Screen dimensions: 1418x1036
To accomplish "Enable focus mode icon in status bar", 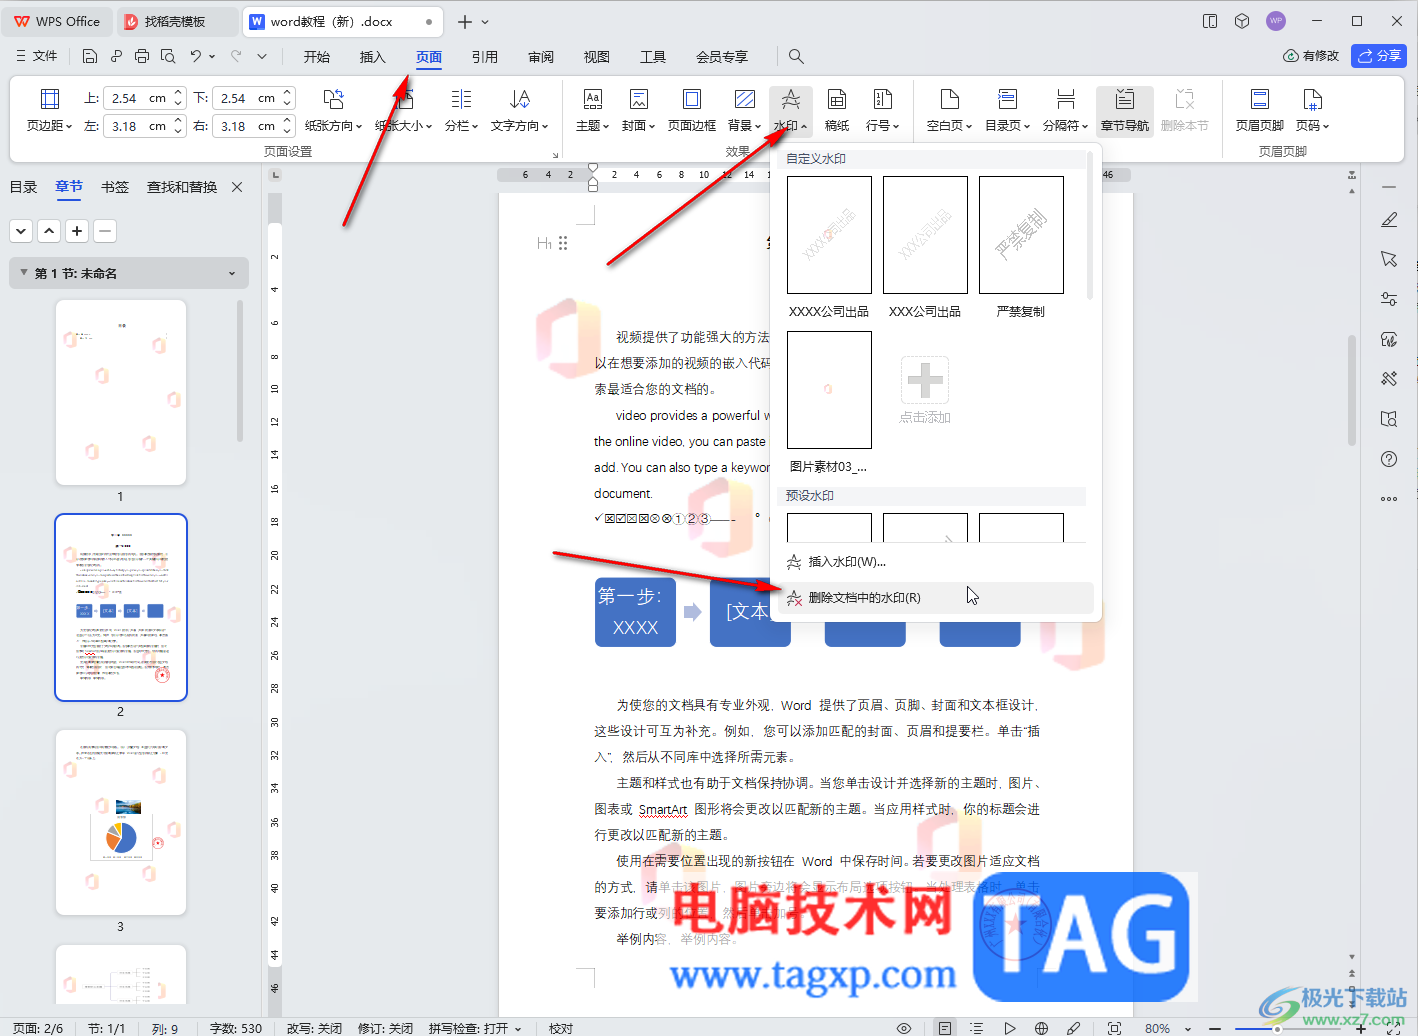I will pos(1114,1028).
